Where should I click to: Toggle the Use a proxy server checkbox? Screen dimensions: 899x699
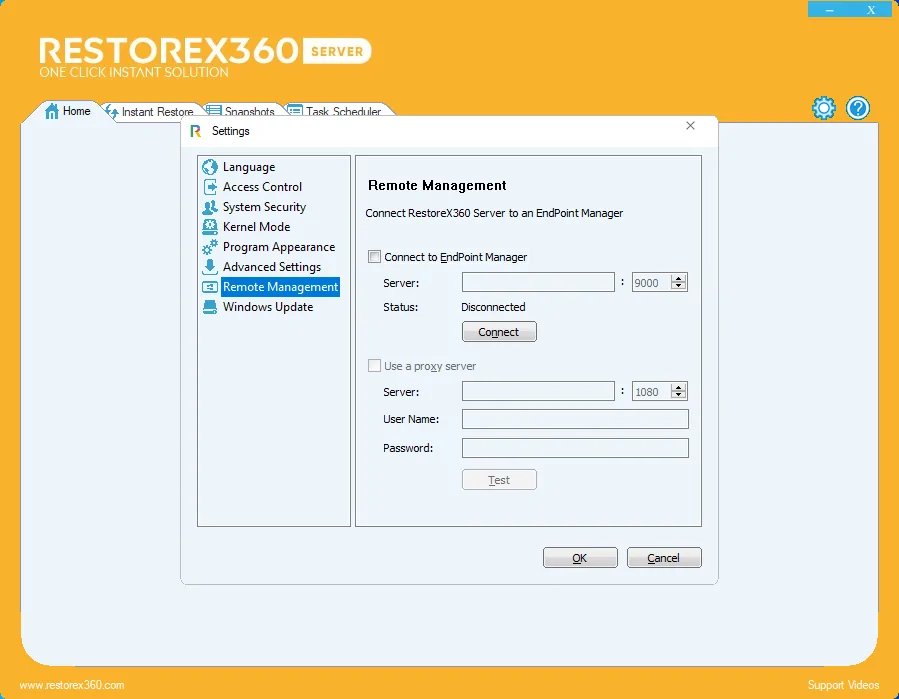pyautogui.click(x=374, y=366)
